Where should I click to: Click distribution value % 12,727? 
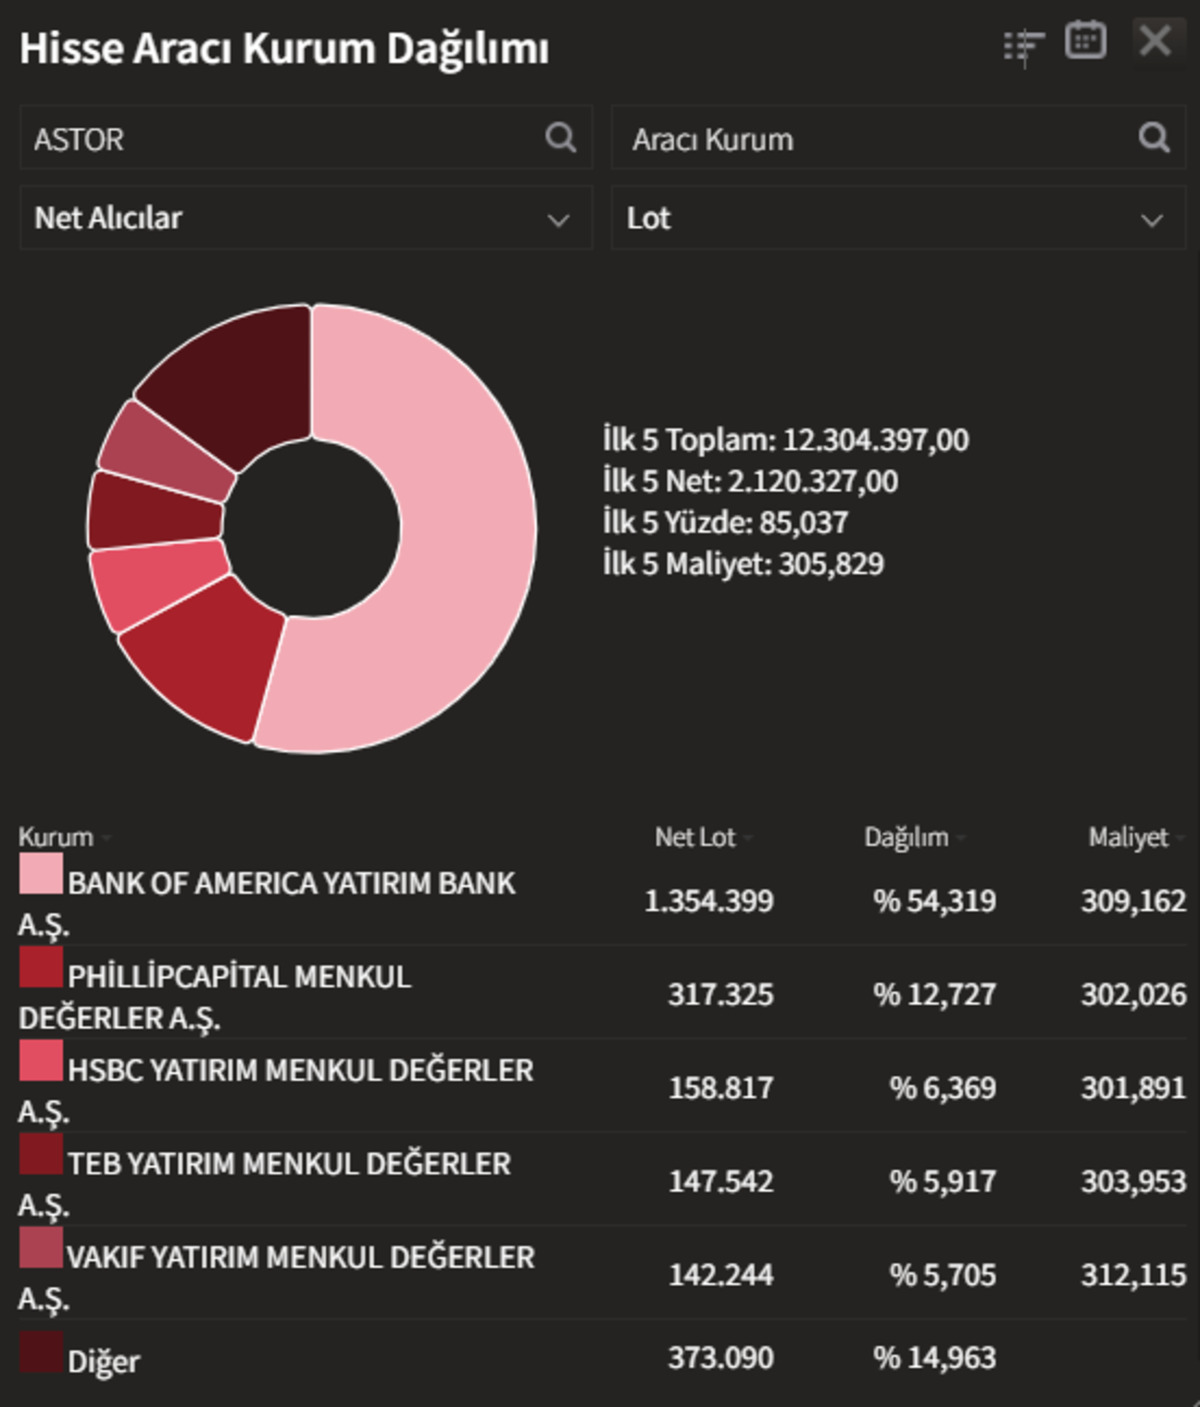coord(935,994)
